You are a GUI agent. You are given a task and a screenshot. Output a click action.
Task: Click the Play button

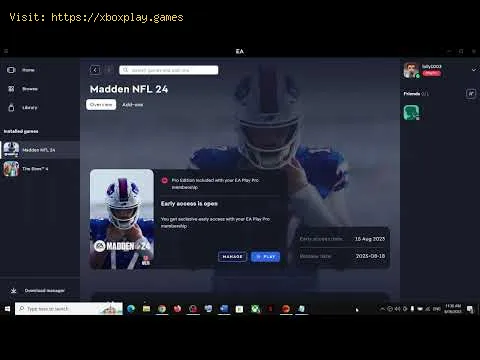[265, 257]
